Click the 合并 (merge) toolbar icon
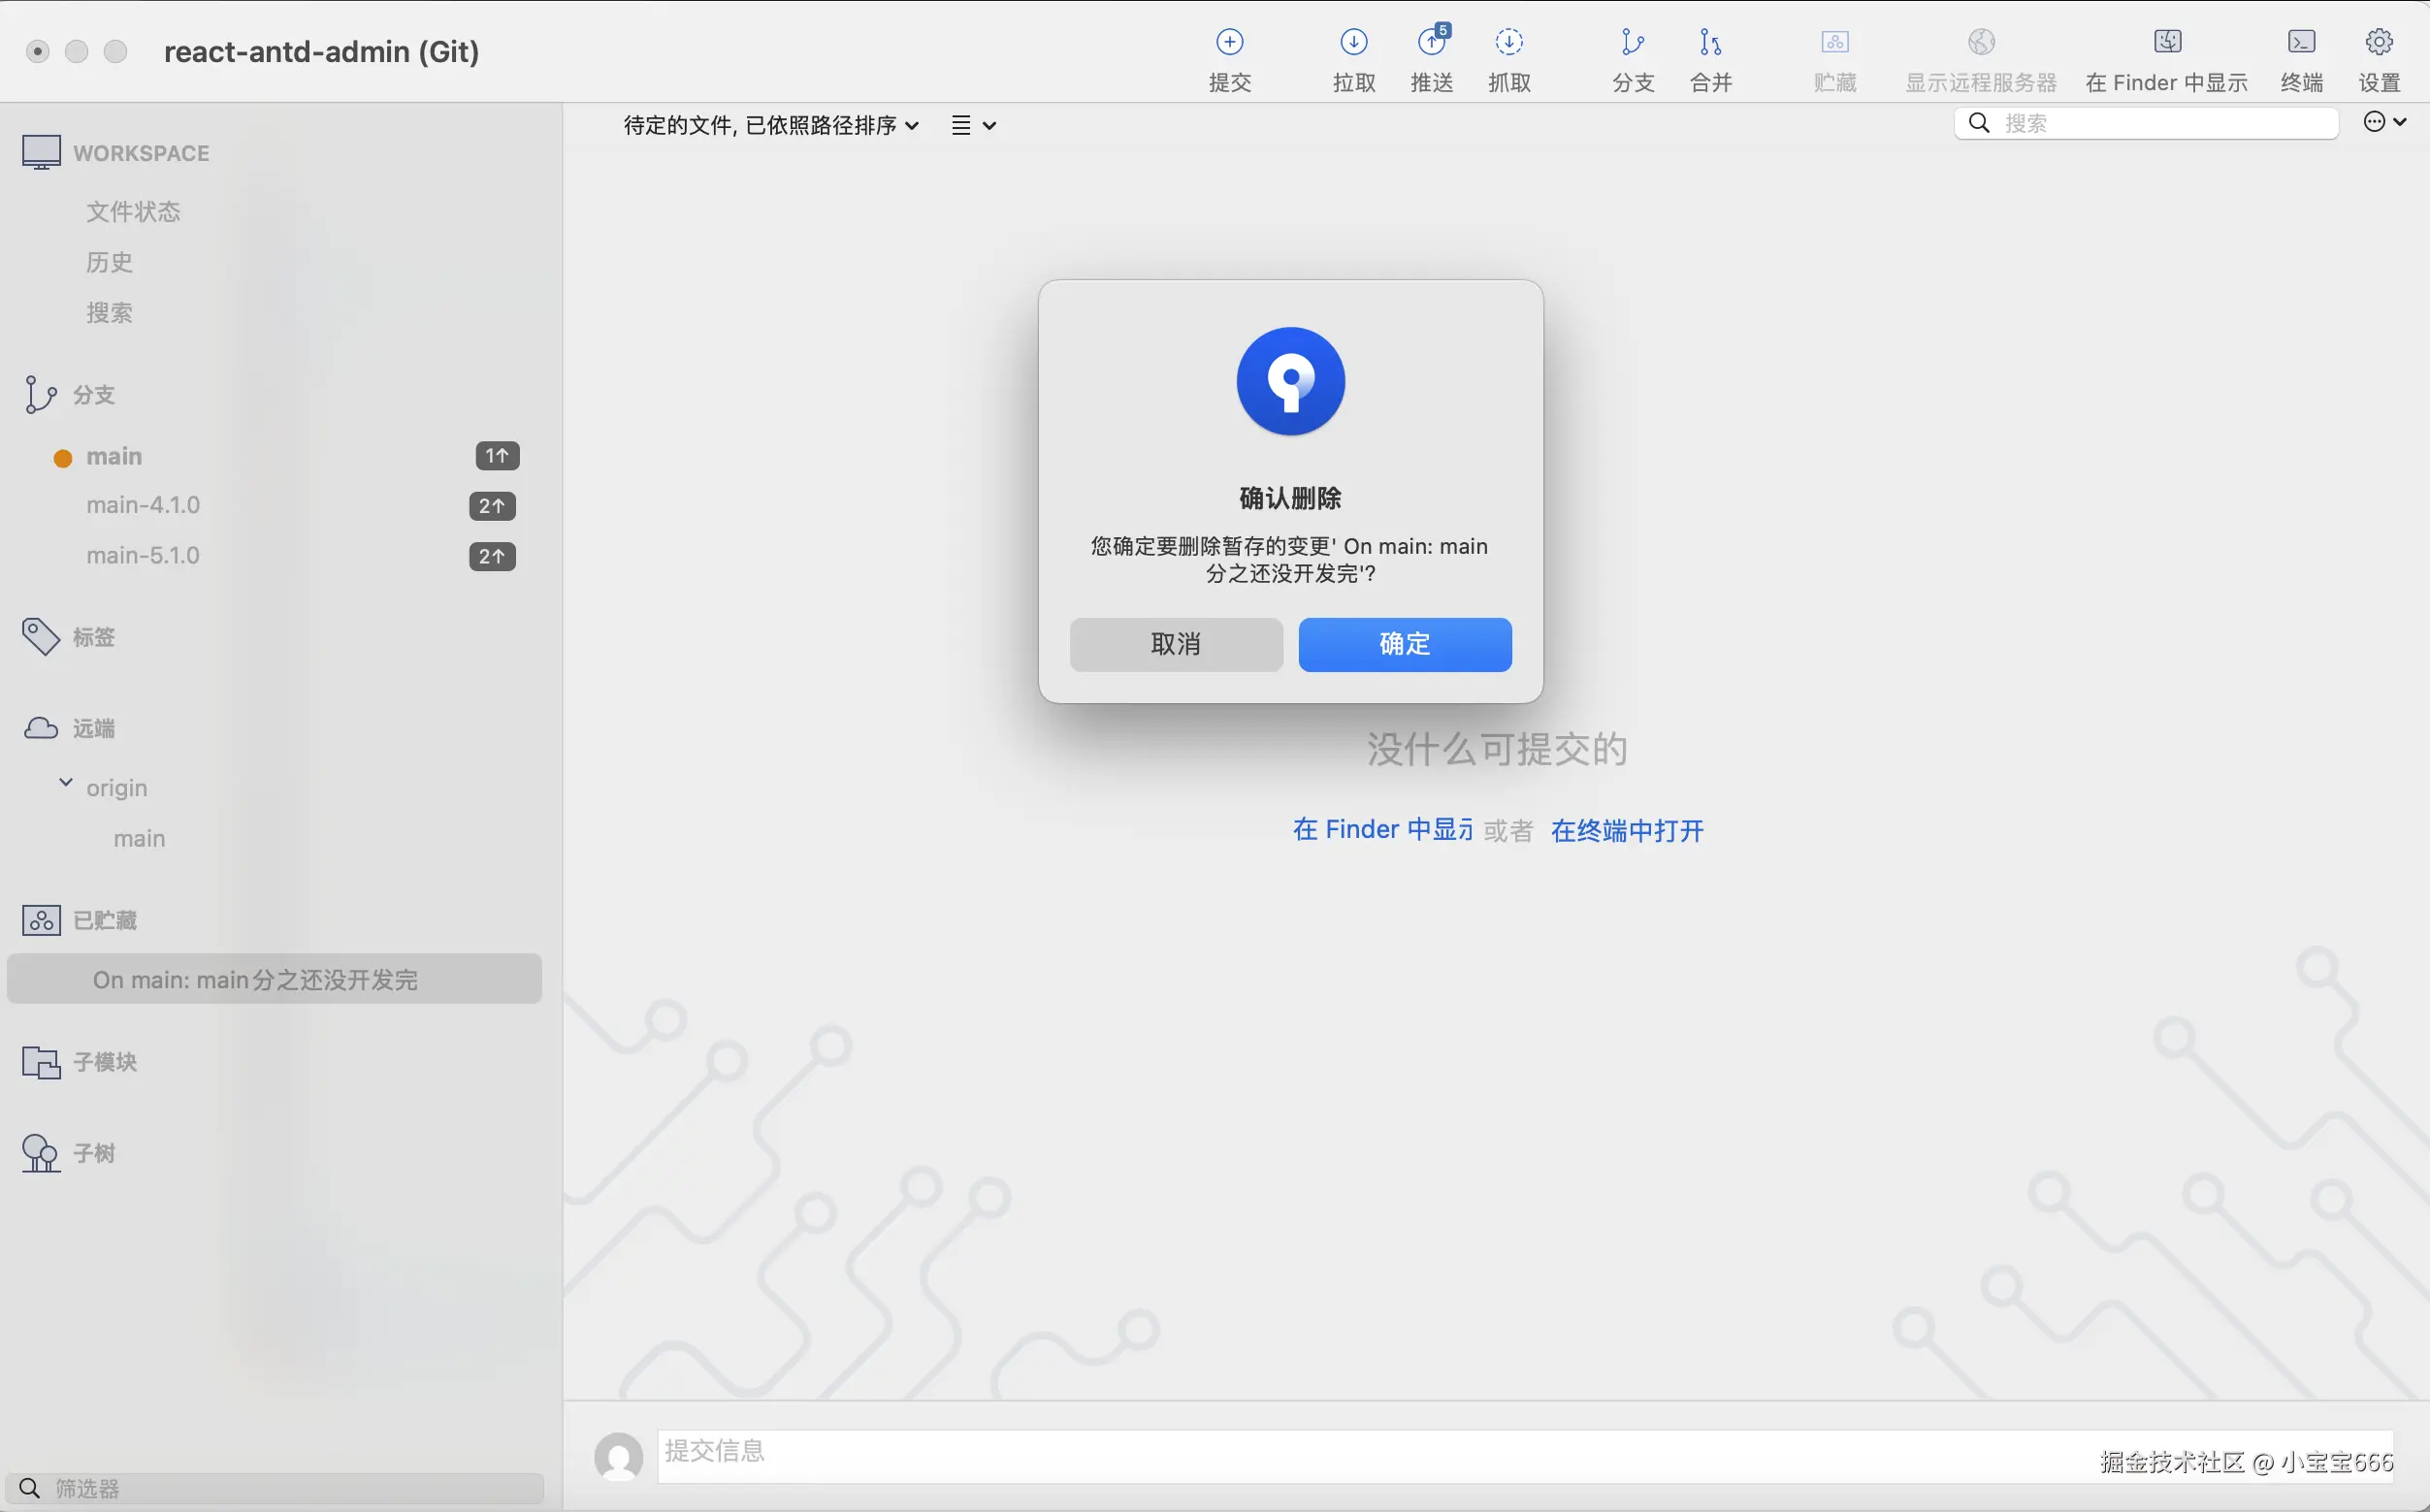Viewport: 2430px width, 1512px height. (1708, 58)
